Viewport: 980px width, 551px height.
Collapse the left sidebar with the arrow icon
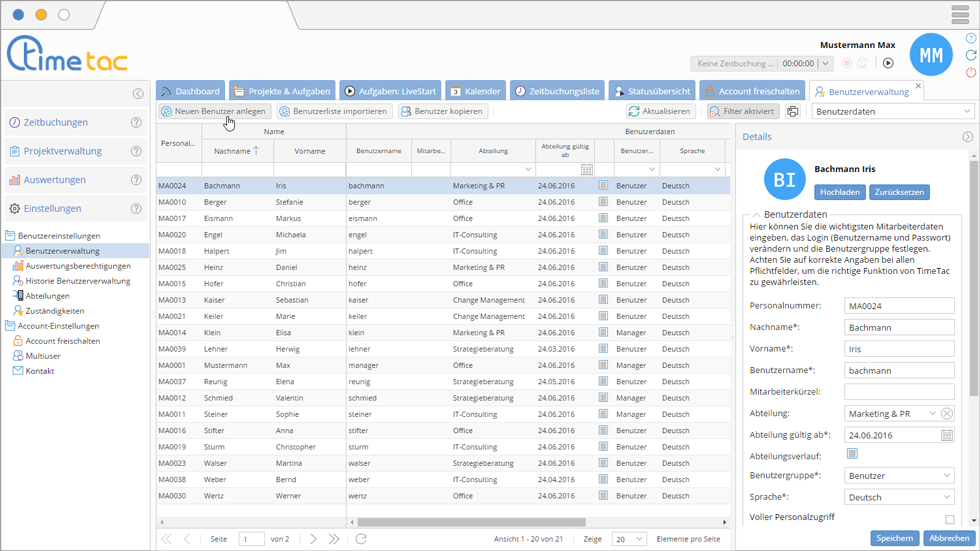pyautogui.click(x=138, y=94)
